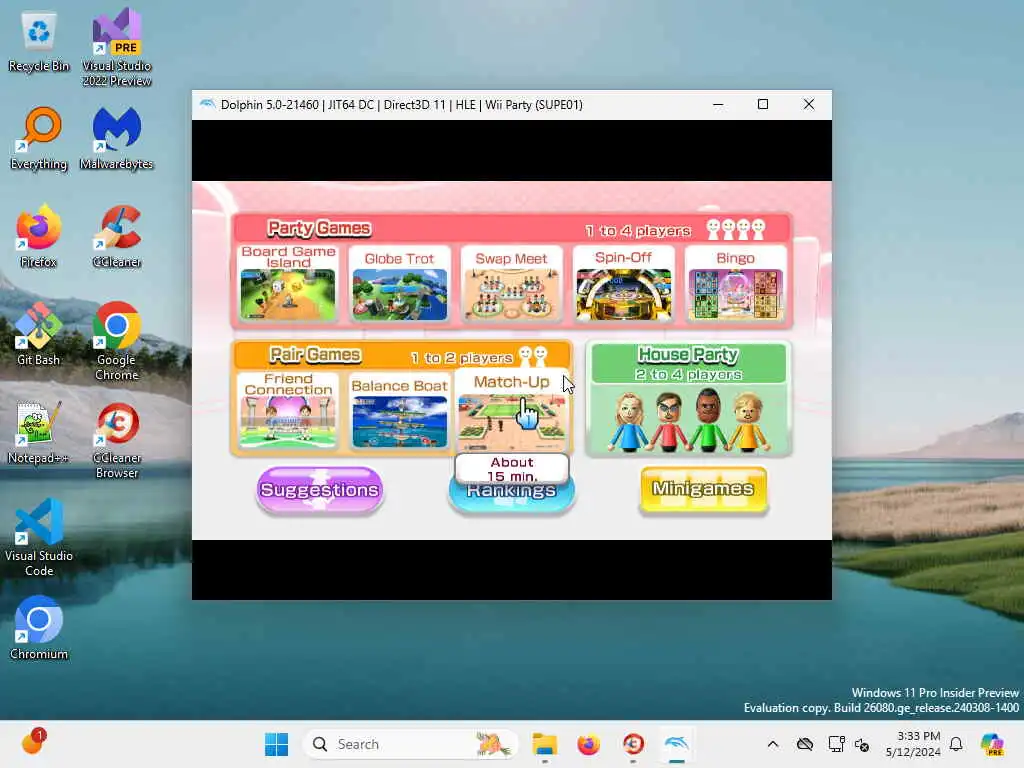Viewport: 1024px width, 768px height.
Task: Open the clock showing 3:33 PM
Action: pyautogui.click(x=913, y=744)
